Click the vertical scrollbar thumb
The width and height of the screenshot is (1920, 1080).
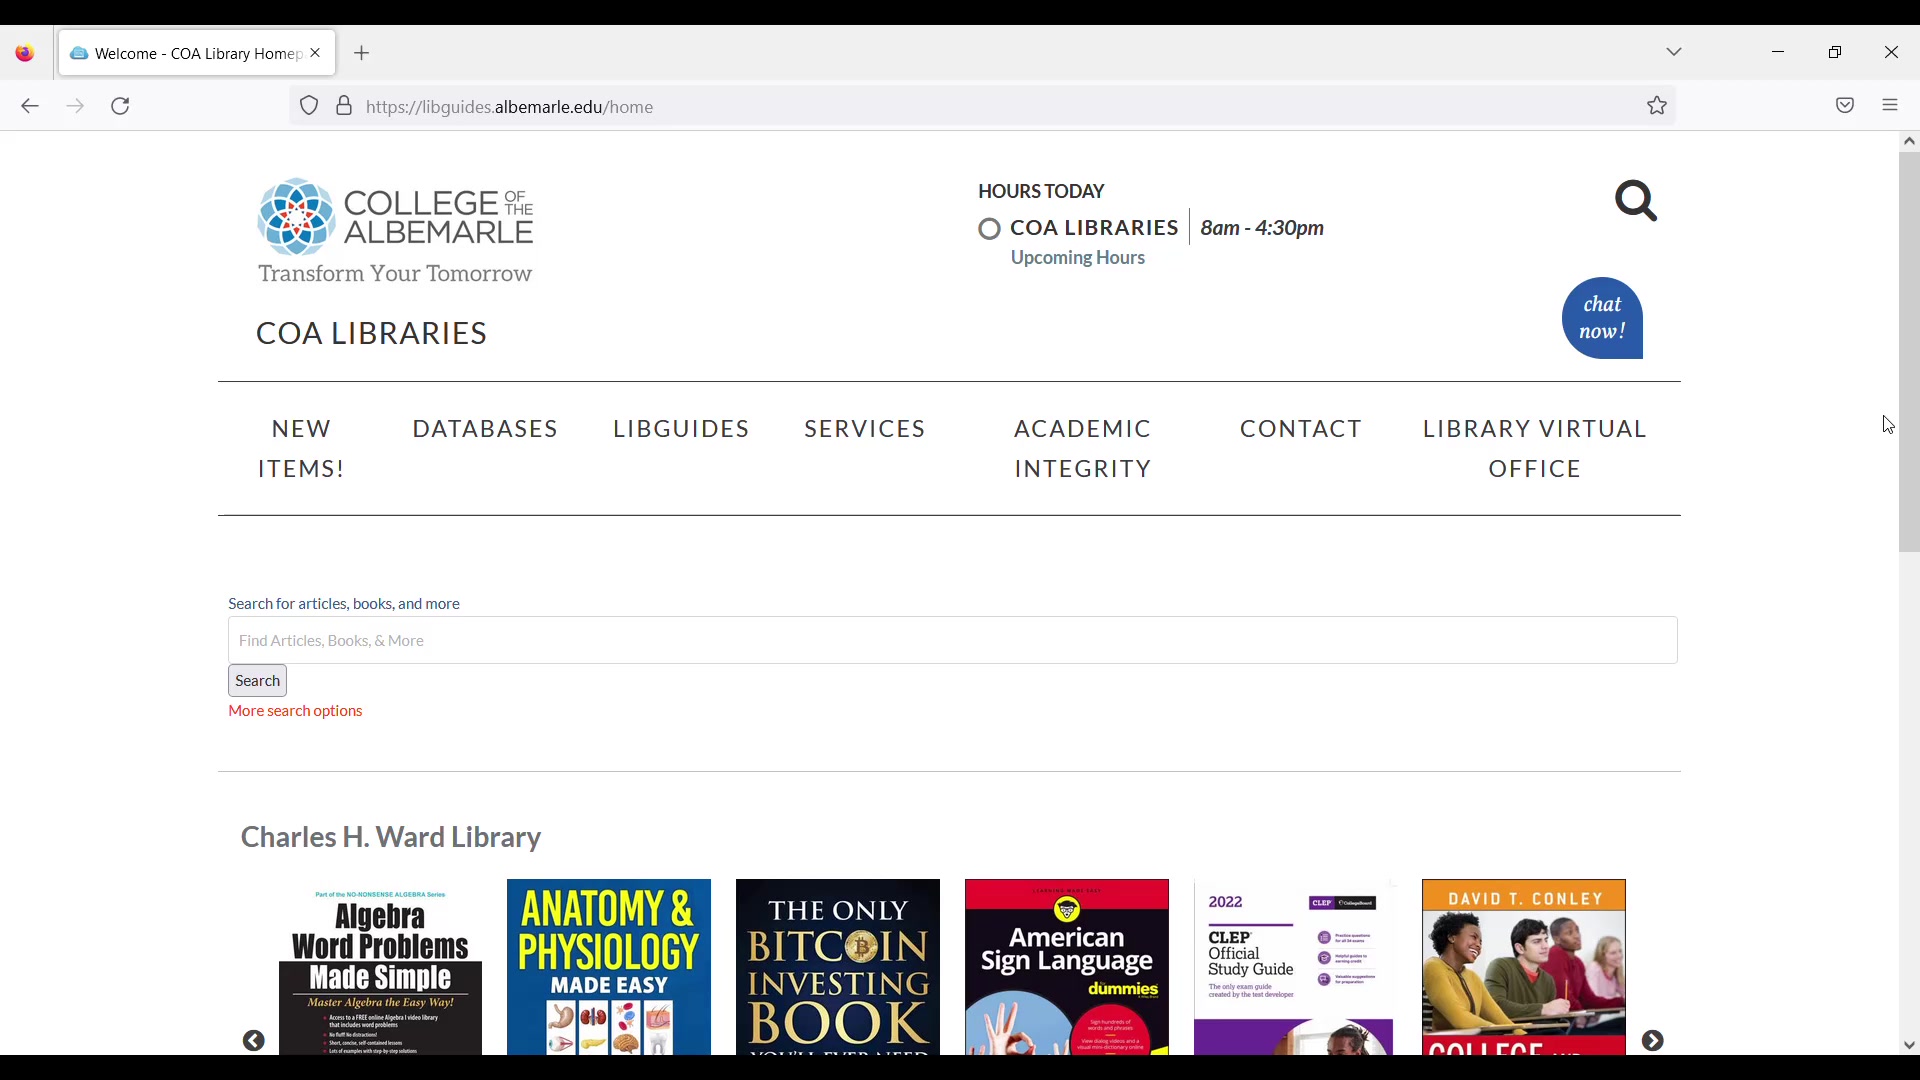(1910, 353)
